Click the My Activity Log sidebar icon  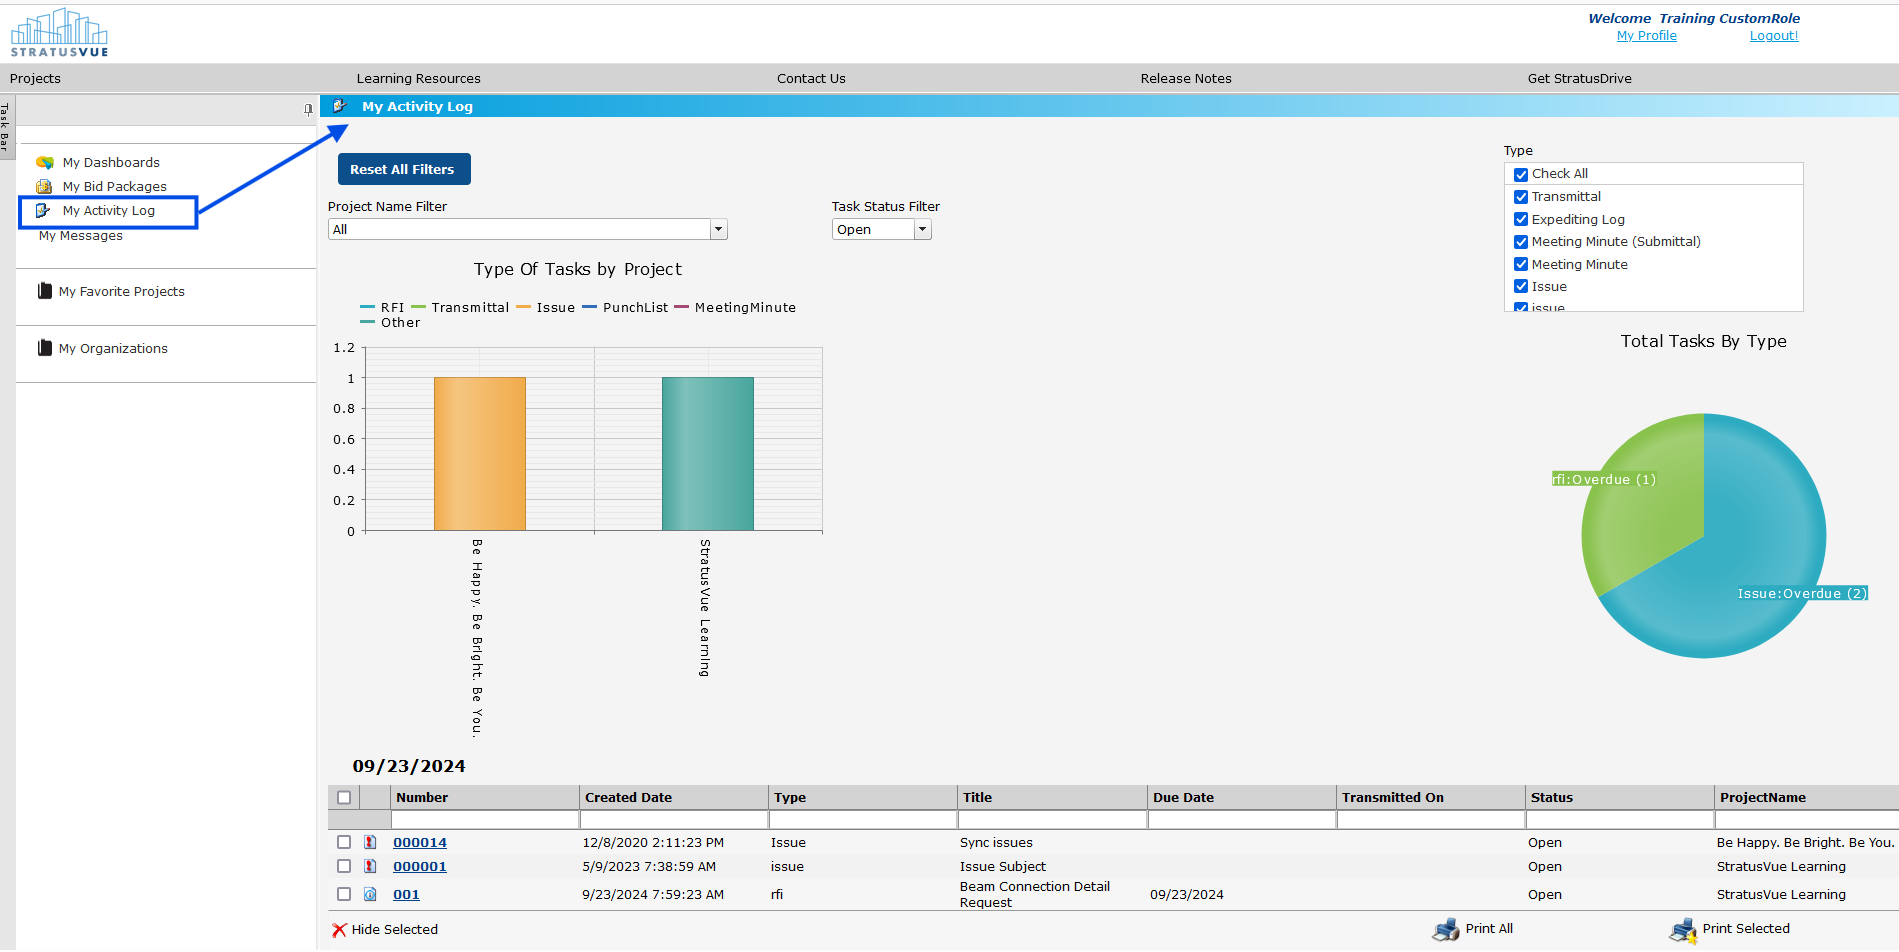pos(43,210)
